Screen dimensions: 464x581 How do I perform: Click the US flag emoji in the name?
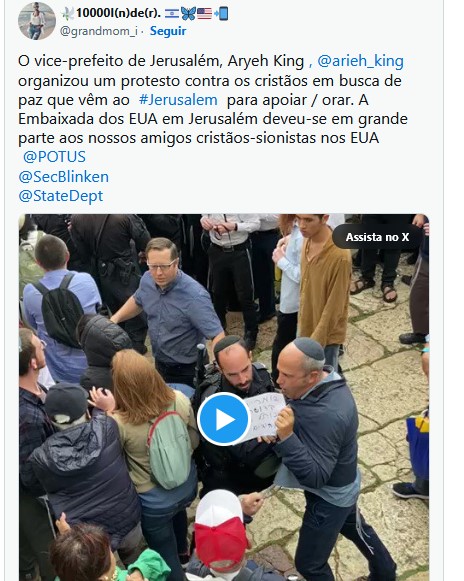(204, 14)
